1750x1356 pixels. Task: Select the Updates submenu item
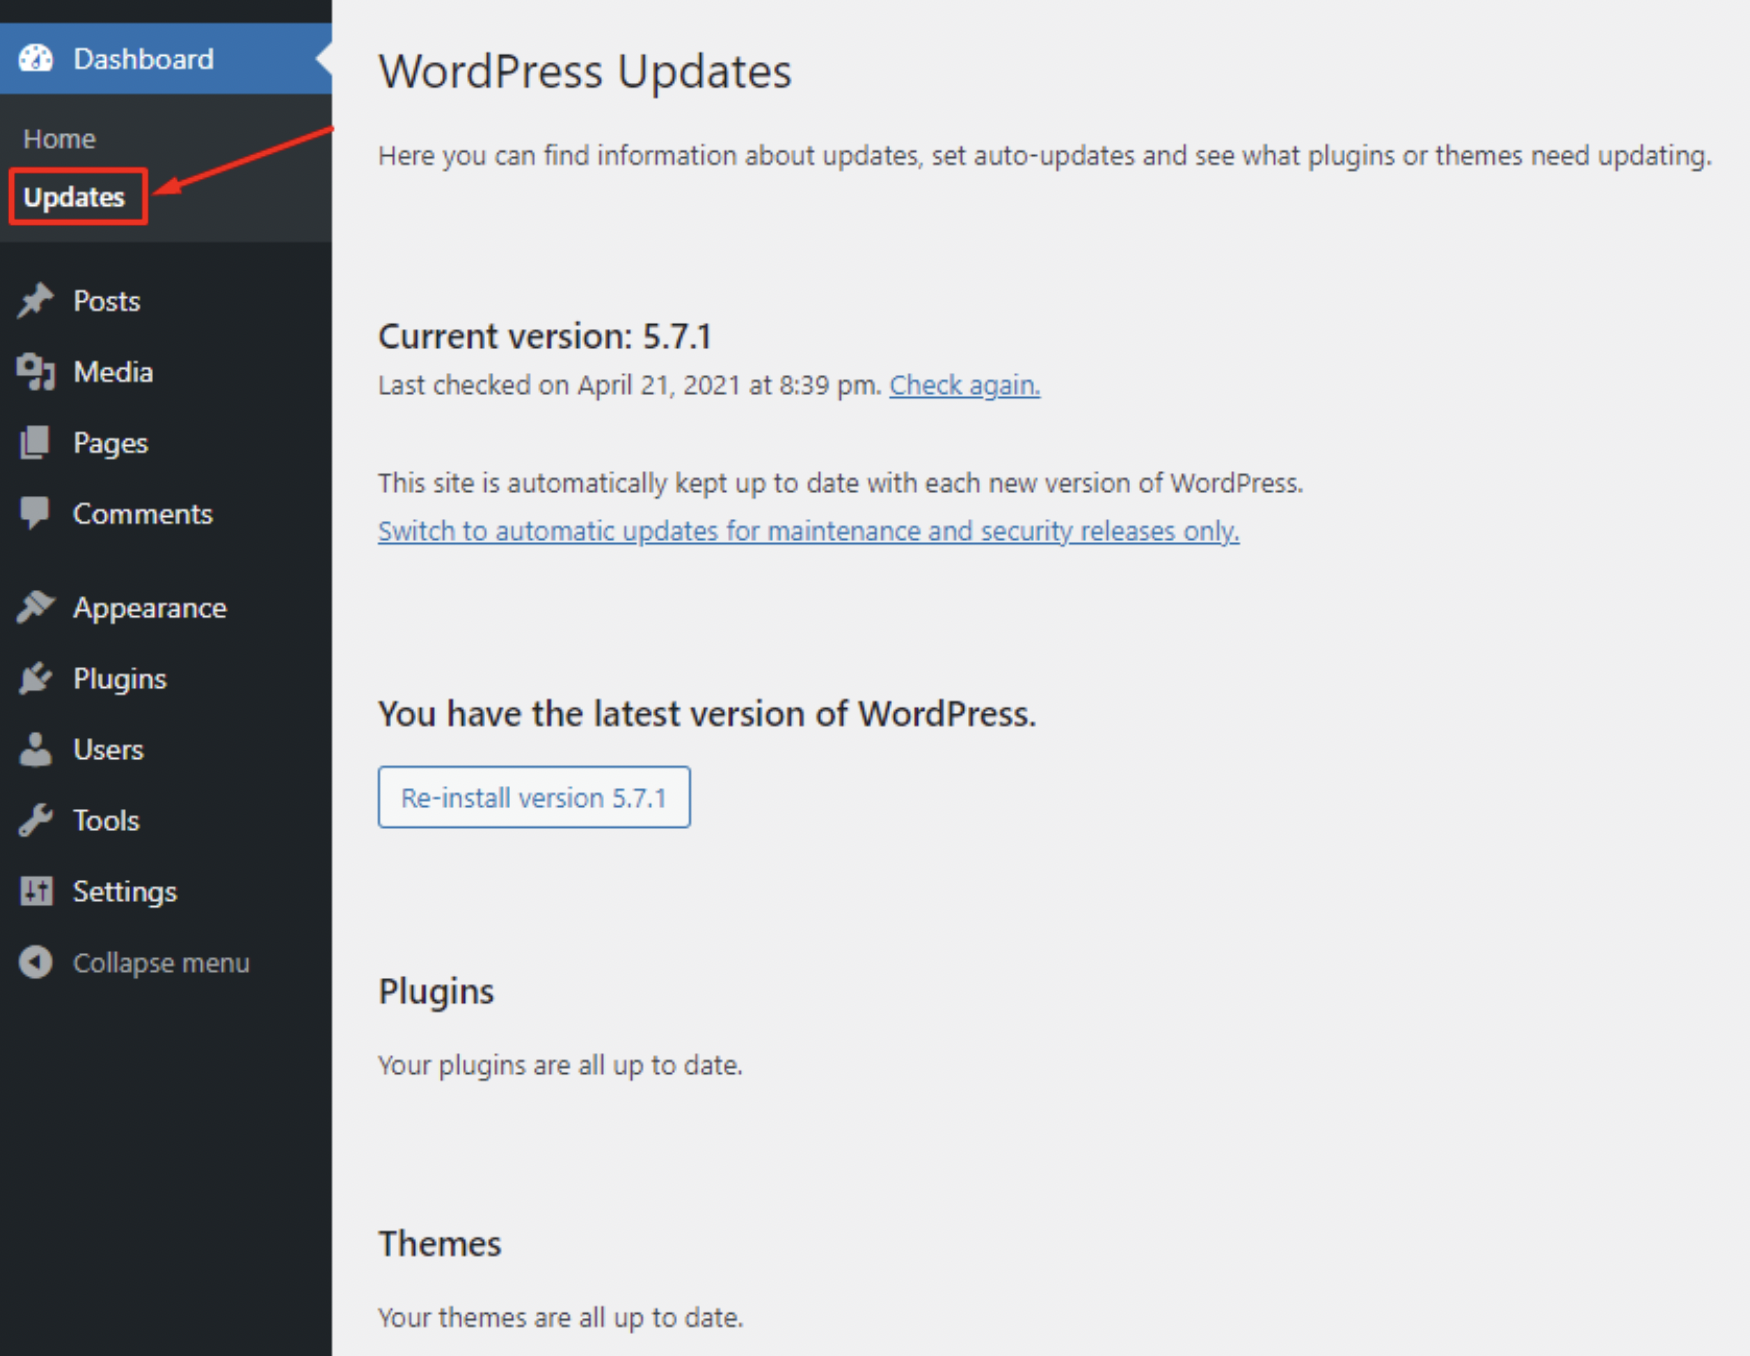tap(74, 197)
